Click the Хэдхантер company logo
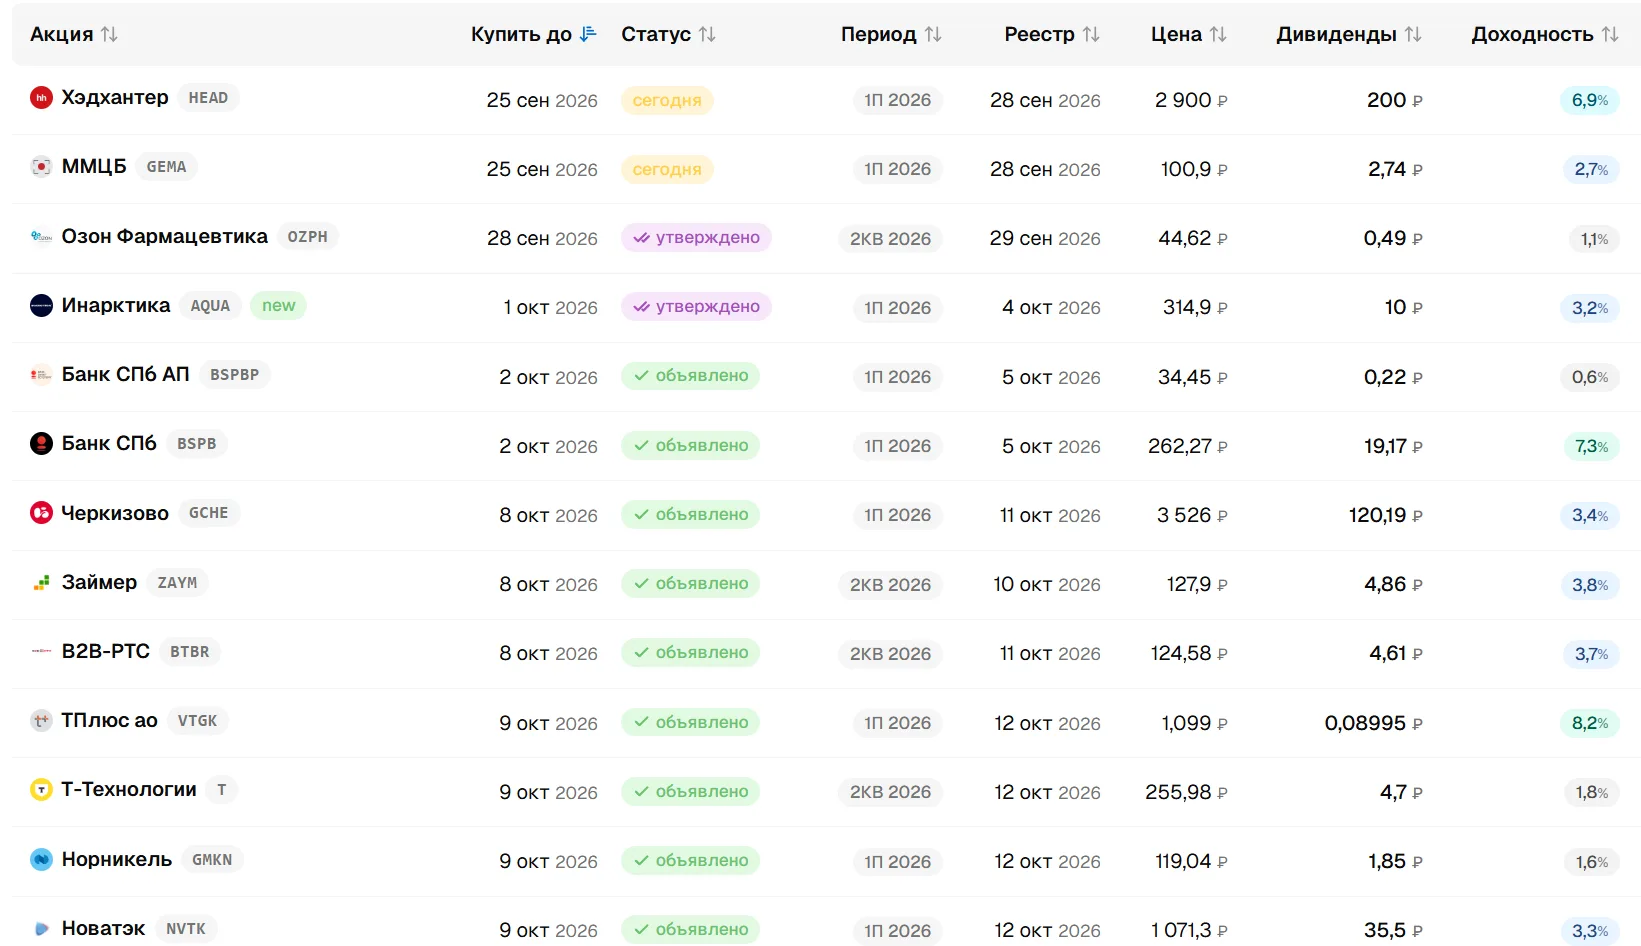 [41, 98]
